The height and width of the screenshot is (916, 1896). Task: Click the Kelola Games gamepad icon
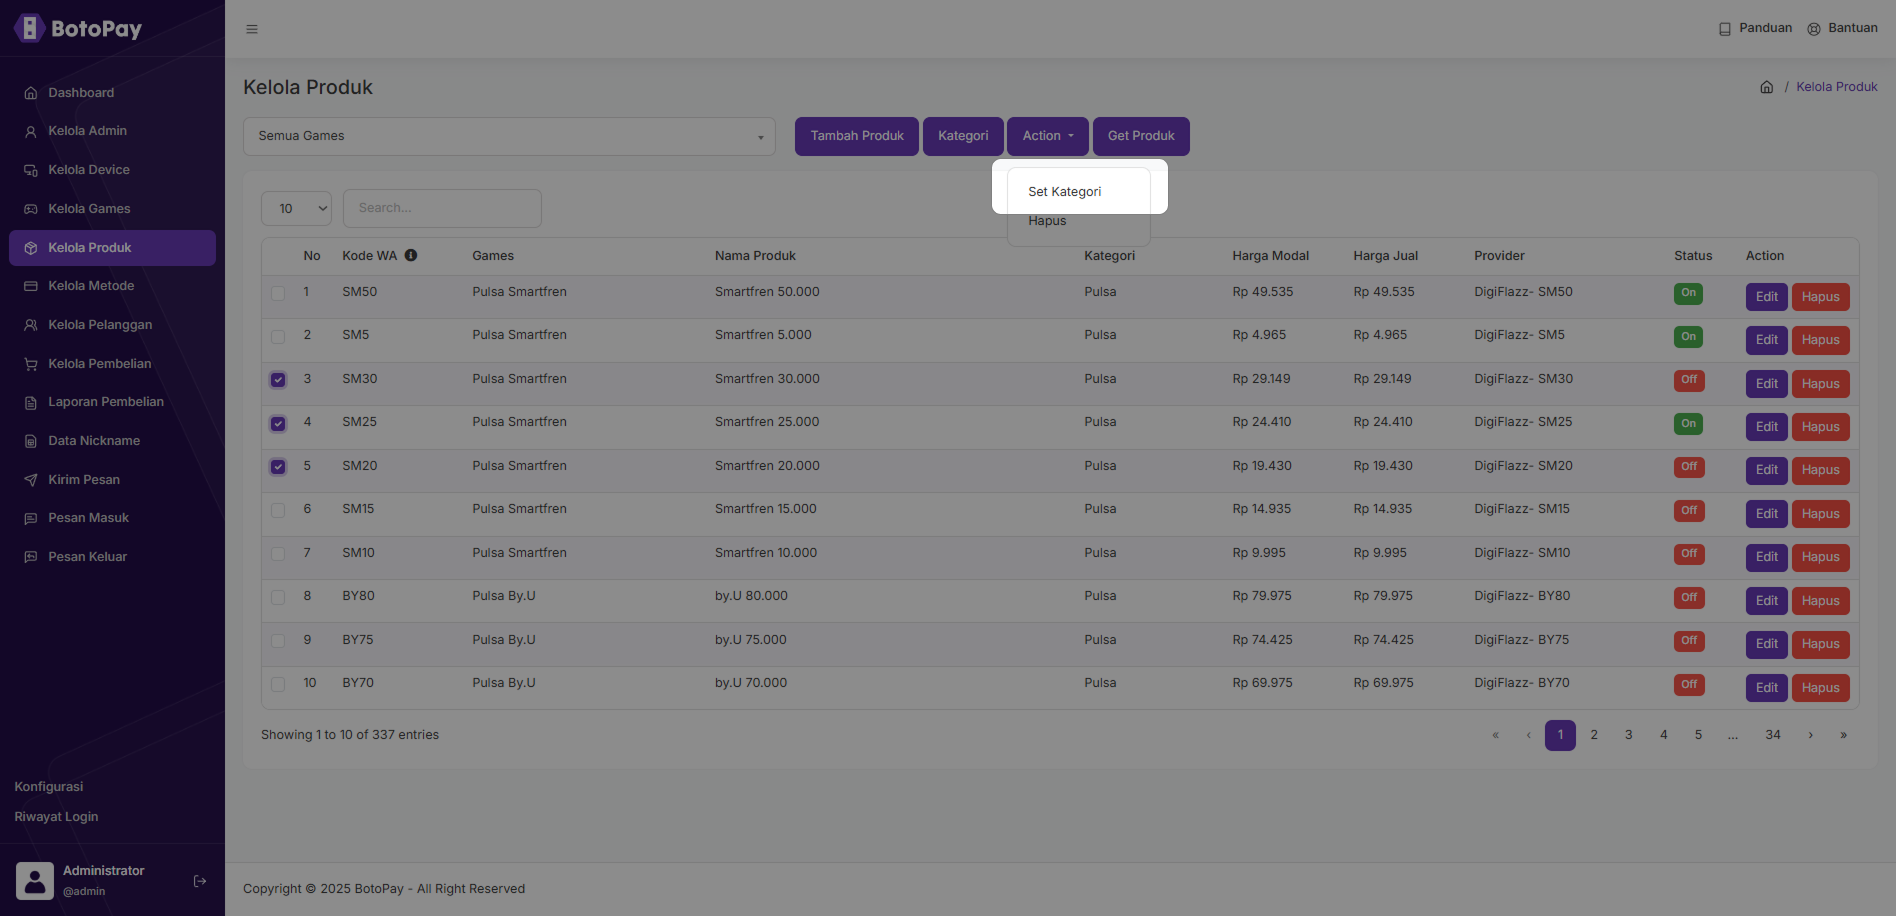(x=31, y=209)
